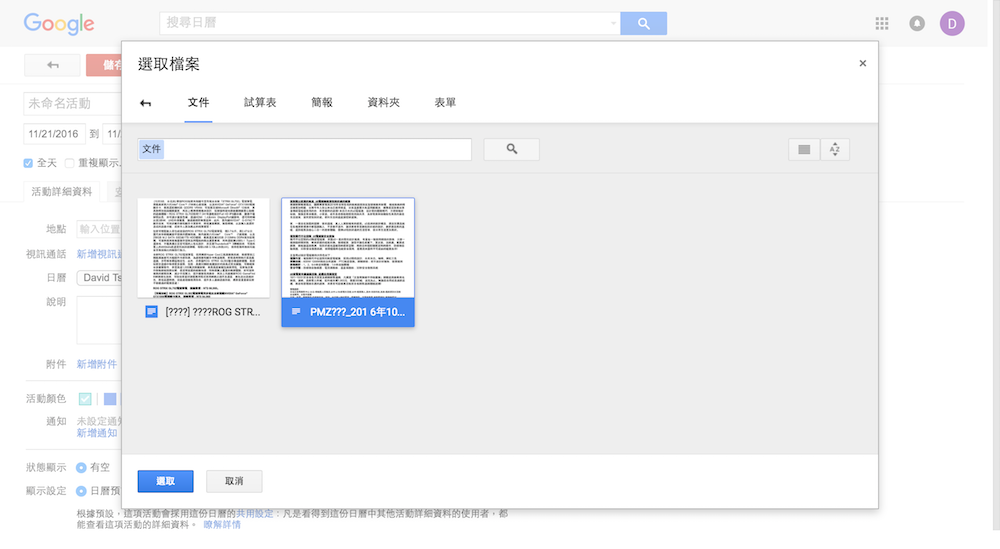Open the Google apps grid icon
Screen dimensions: 1000x549
pyautogui.click(x=881, y=24)
